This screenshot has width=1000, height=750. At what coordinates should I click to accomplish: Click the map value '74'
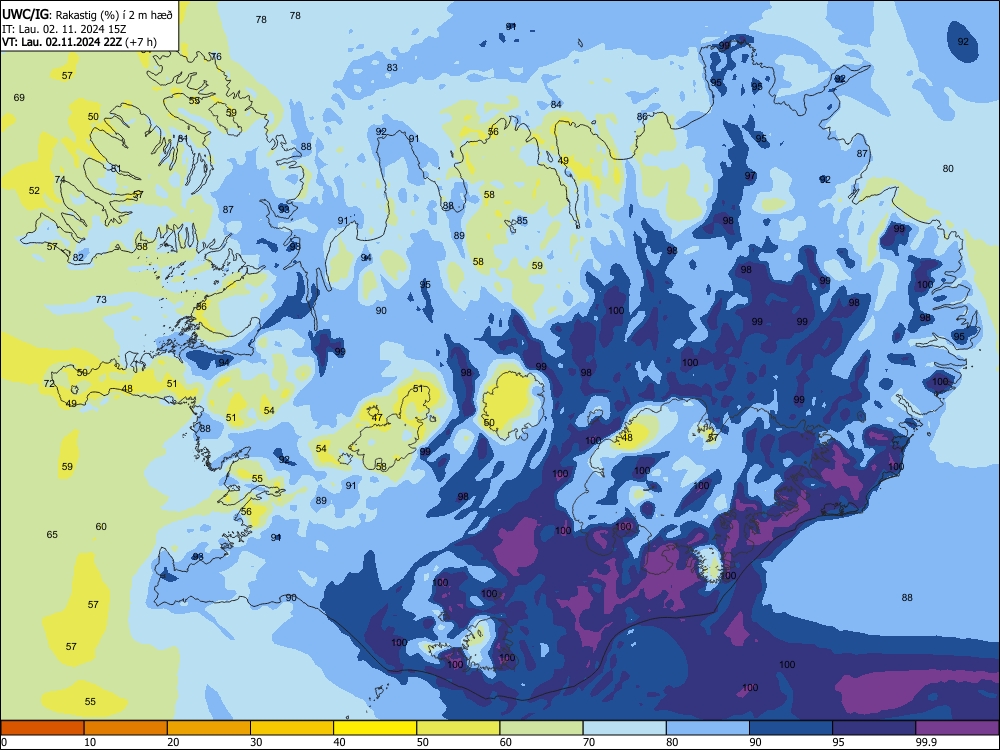[x=60, y=180]
